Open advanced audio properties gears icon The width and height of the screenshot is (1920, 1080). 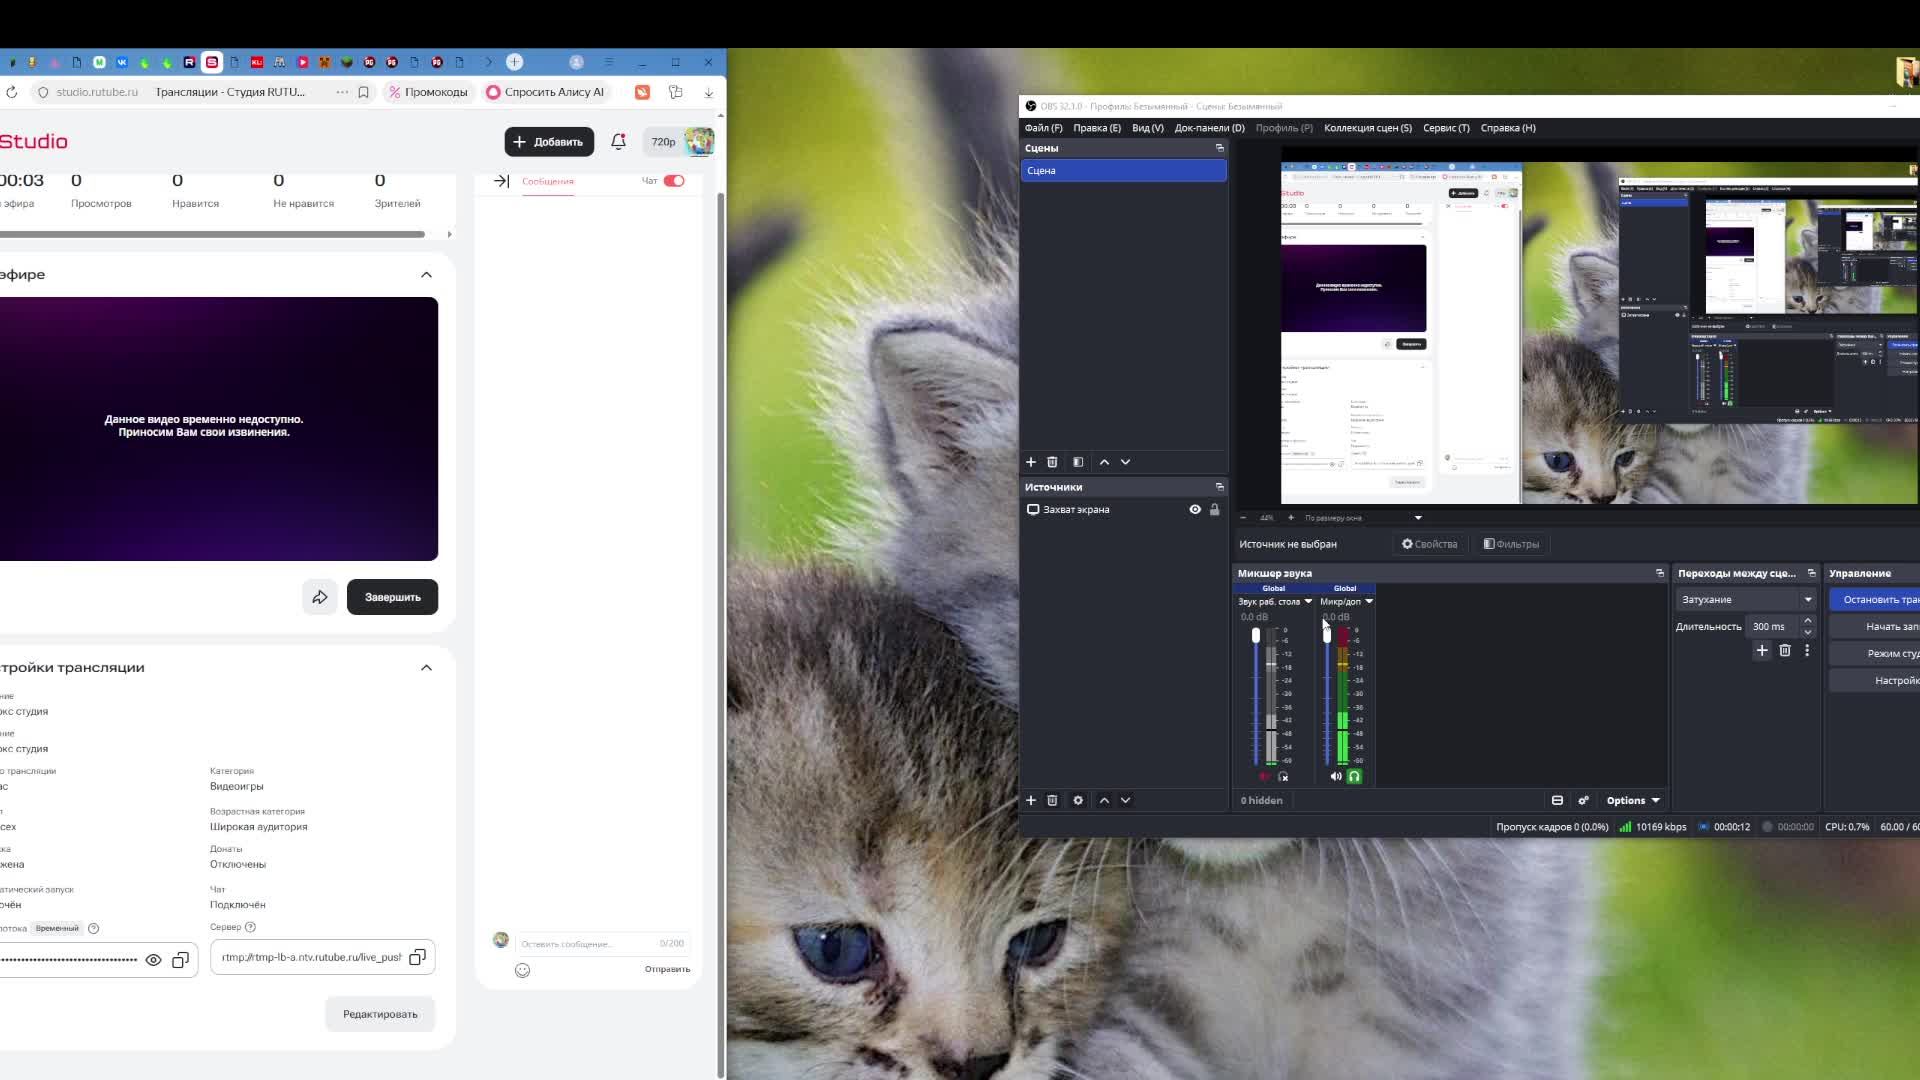[1583, 800]
